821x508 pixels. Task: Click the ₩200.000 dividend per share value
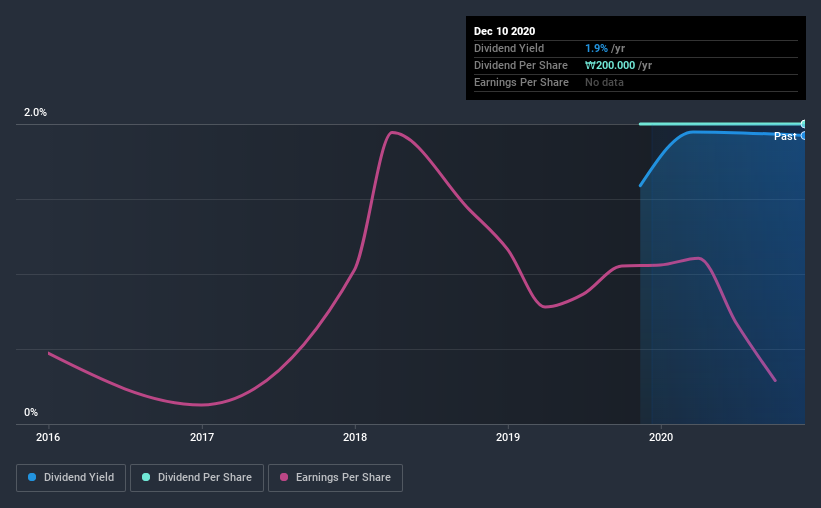click(x=610, y=65)
